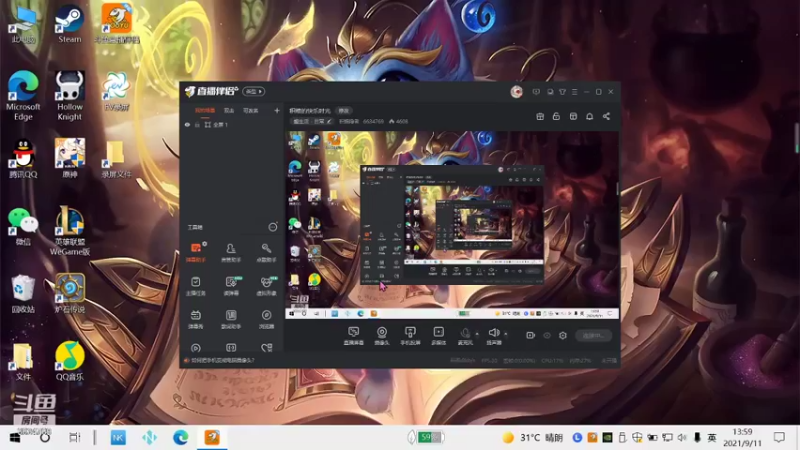Screen dimensions: 800x450
Task: Click the preview area scrollbar on right edge
Action: tap(618, 189)
